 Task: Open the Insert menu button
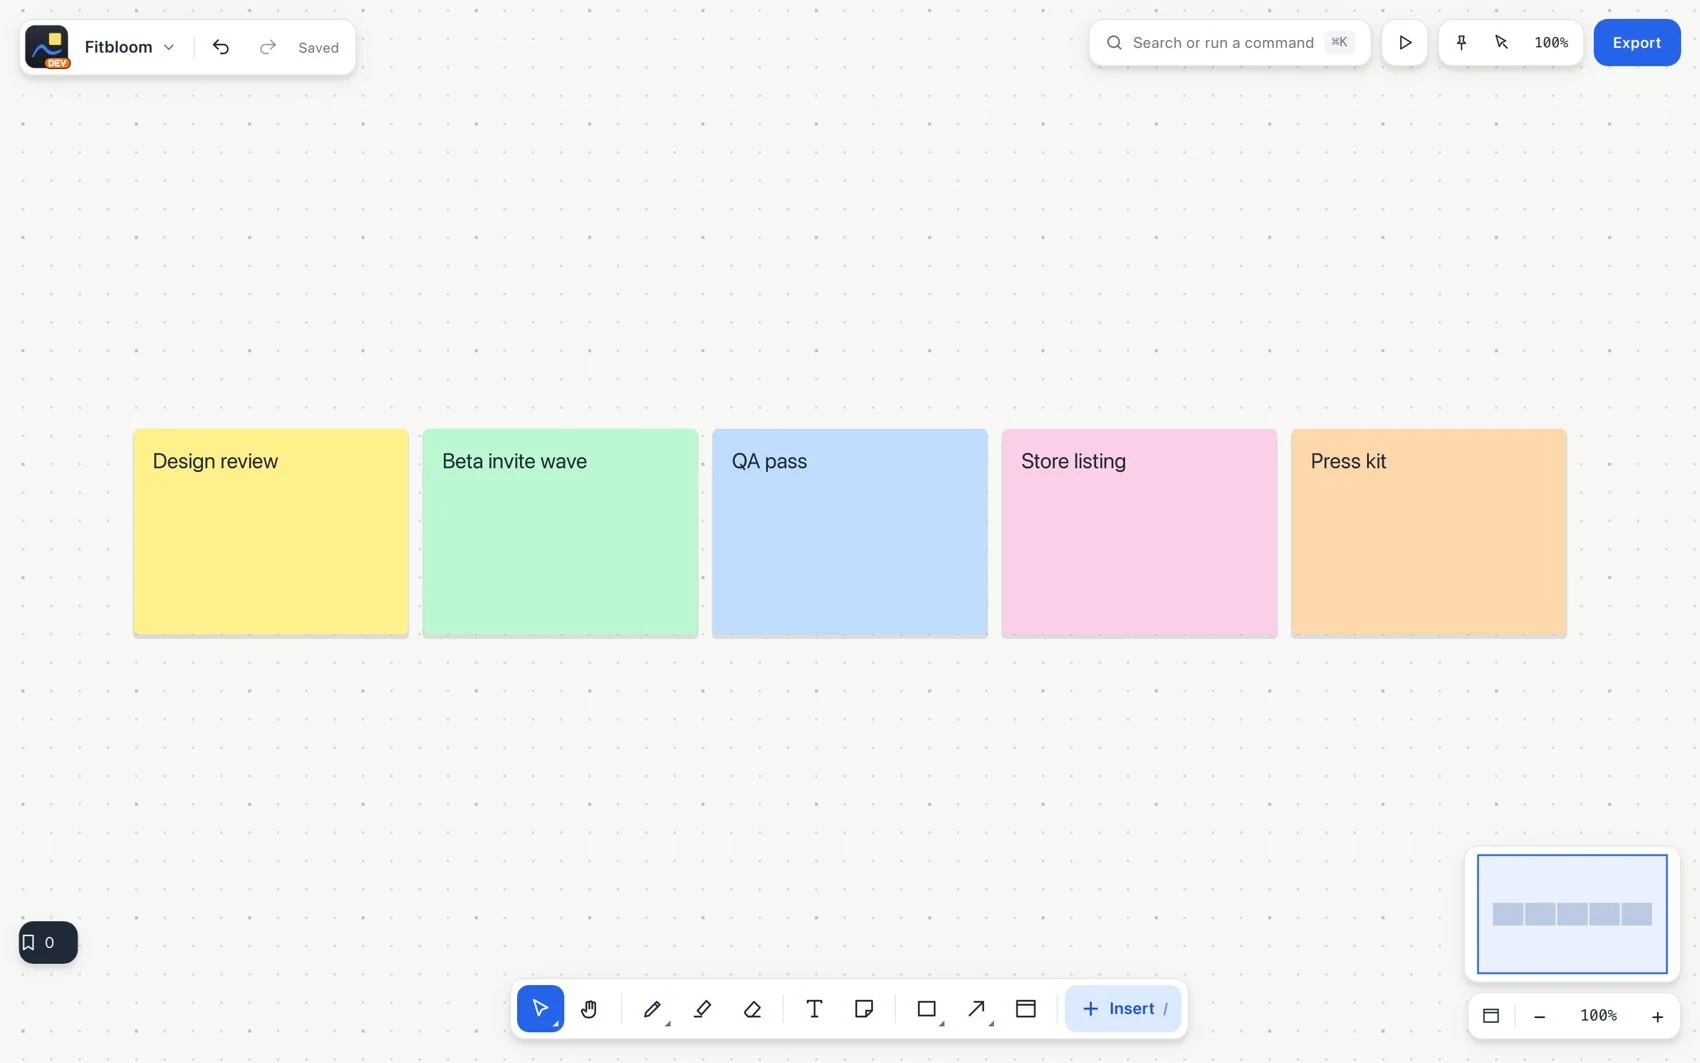(x=1123, y=1008)
